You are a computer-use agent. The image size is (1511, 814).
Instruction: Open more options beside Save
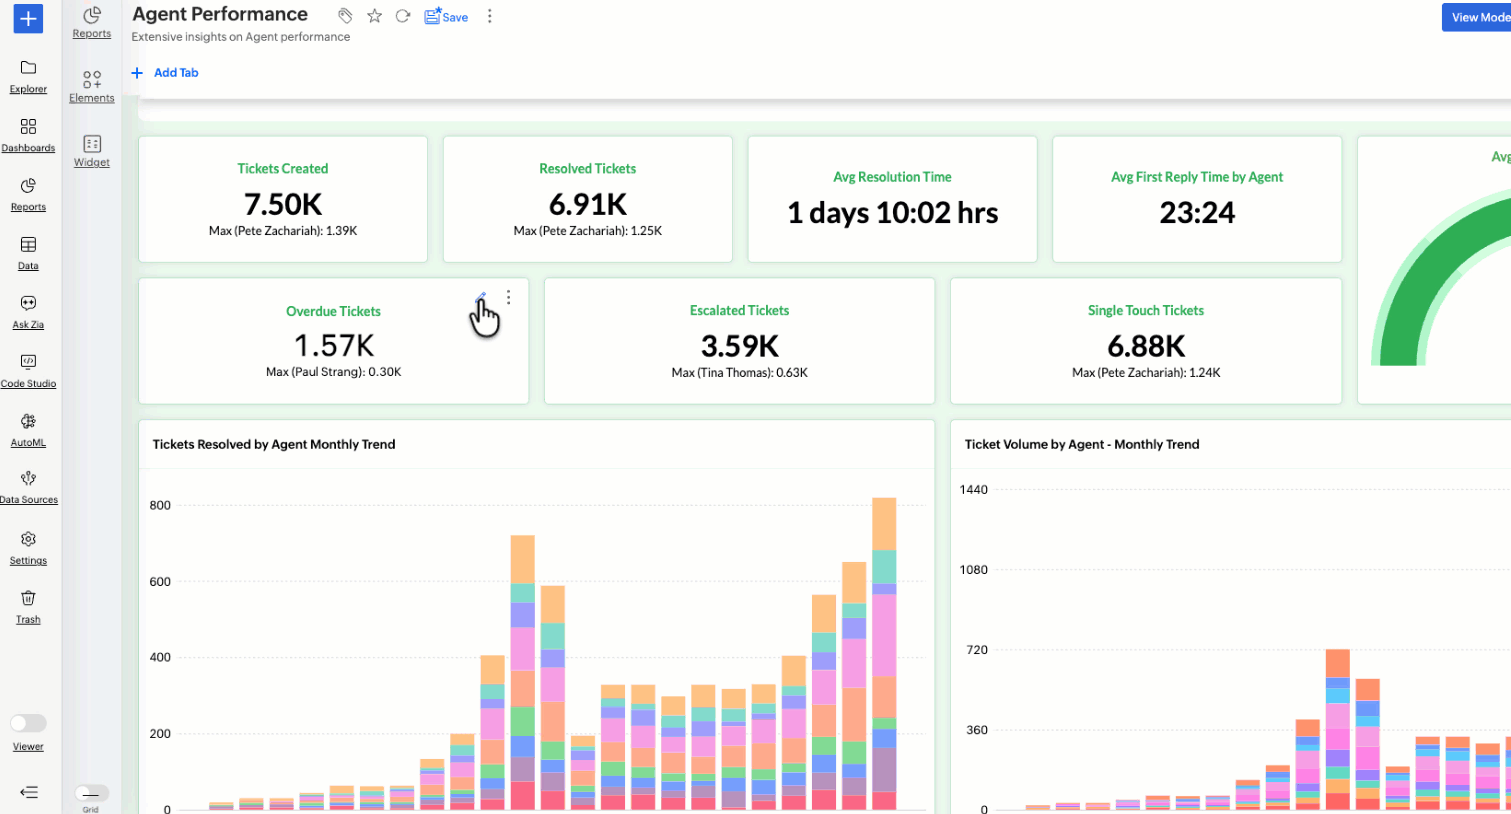pos(489,16)
